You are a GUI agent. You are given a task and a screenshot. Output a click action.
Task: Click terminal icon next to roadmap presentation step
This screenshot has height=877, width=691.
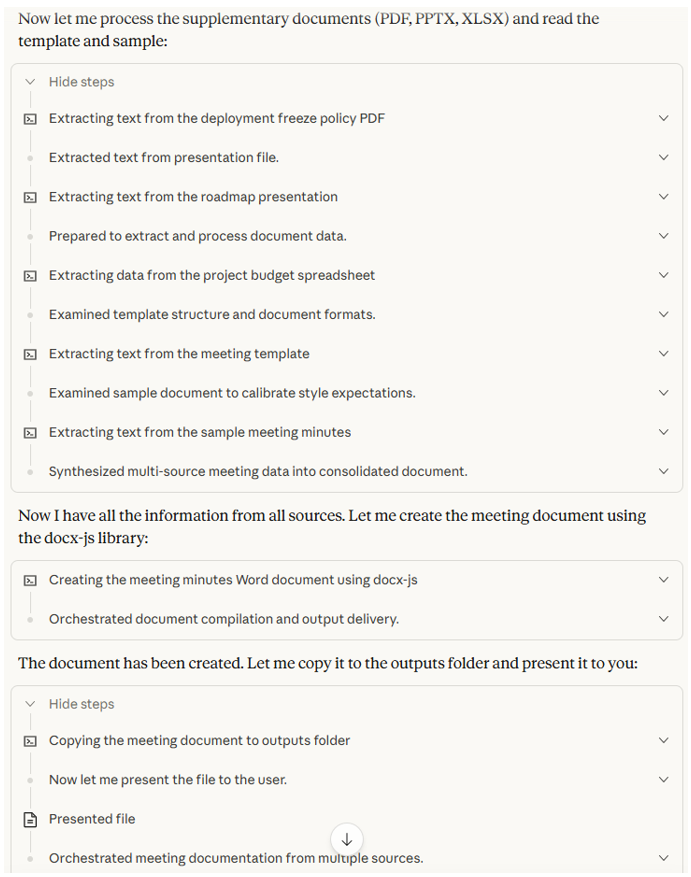30,197
